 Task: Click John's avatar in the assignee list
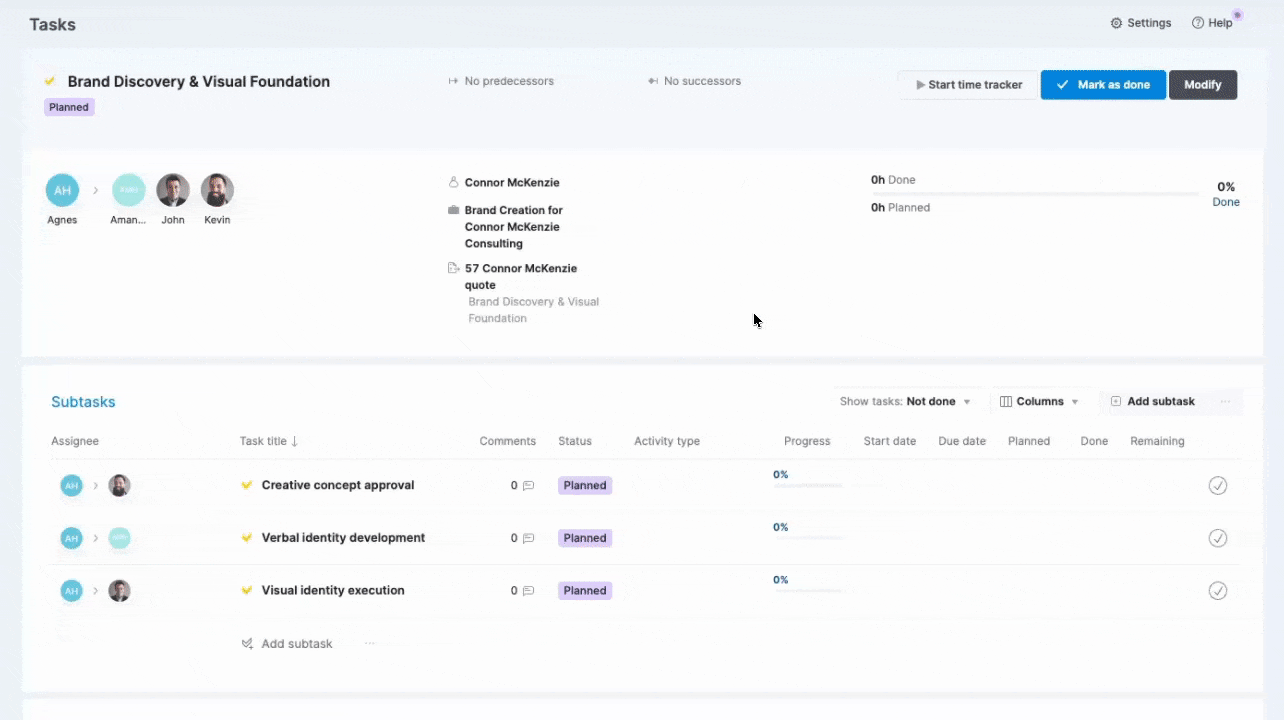[173, 190]
